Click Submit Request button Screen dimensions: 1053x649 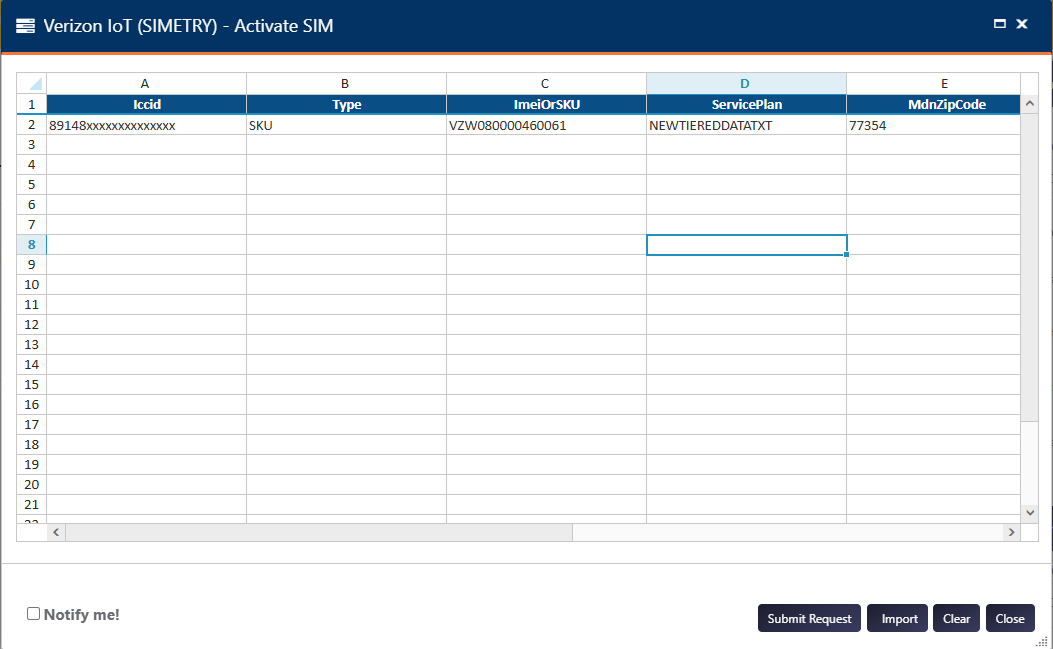click(x=809, y=619)
